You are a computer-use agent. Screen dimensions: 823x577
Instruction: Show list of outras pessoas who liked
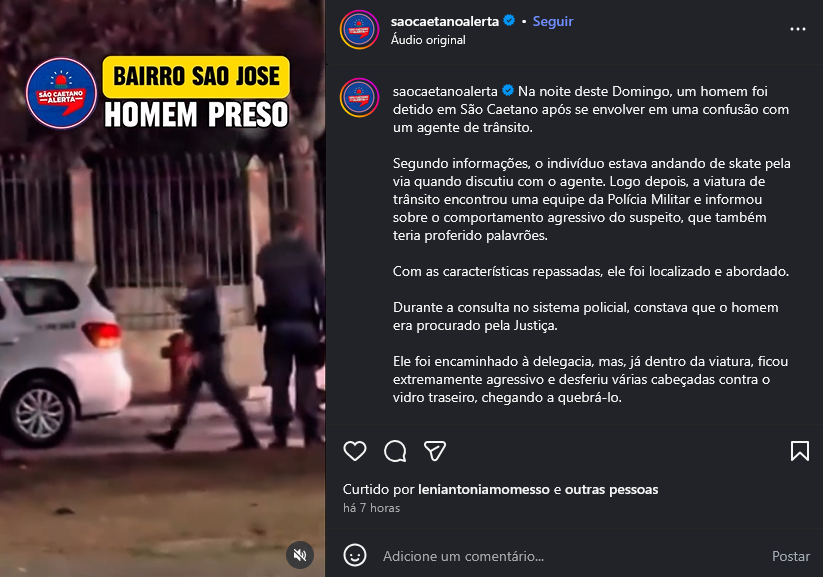point(611,489)
